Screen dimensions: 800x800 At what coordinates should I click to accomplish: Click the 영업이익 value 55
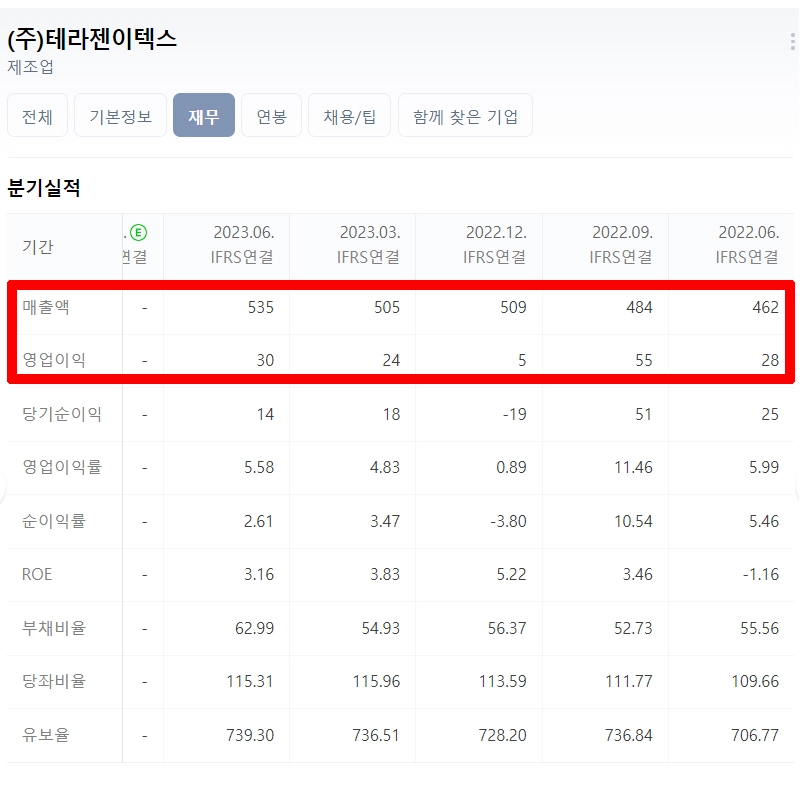click(644, 360)
